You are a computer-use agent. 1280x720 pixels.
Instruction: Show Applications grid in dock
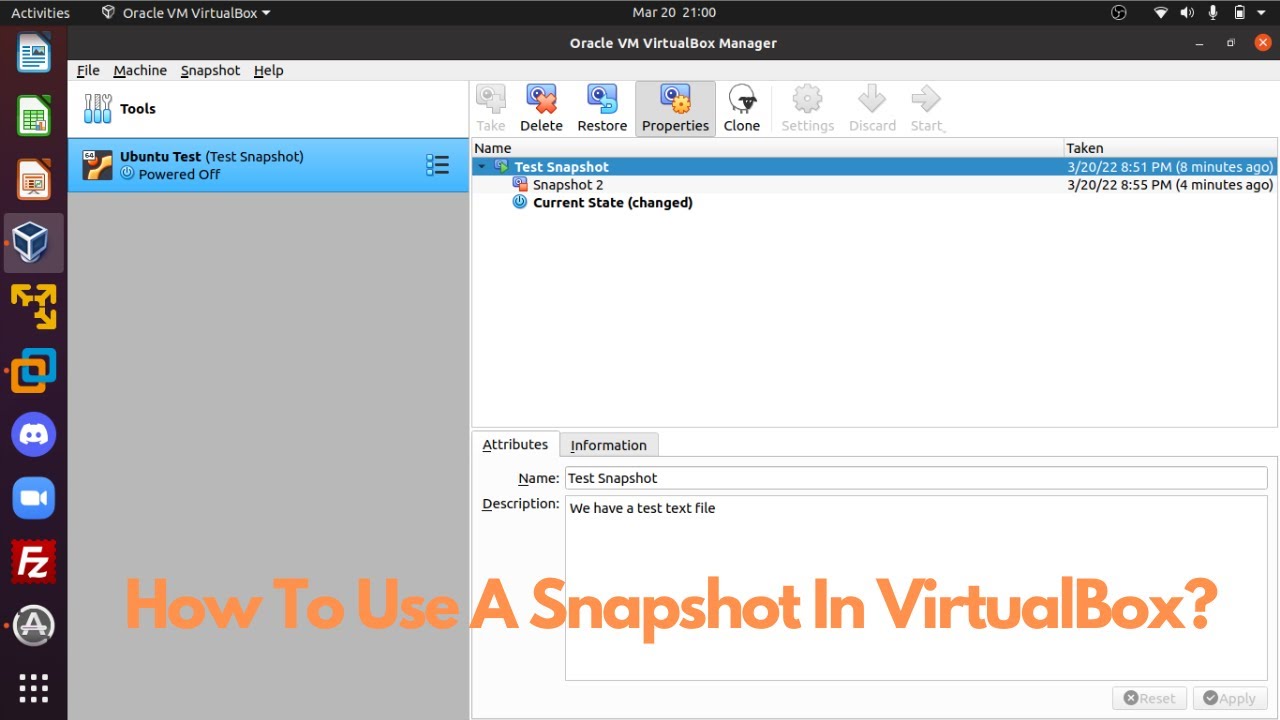(34, 688)
